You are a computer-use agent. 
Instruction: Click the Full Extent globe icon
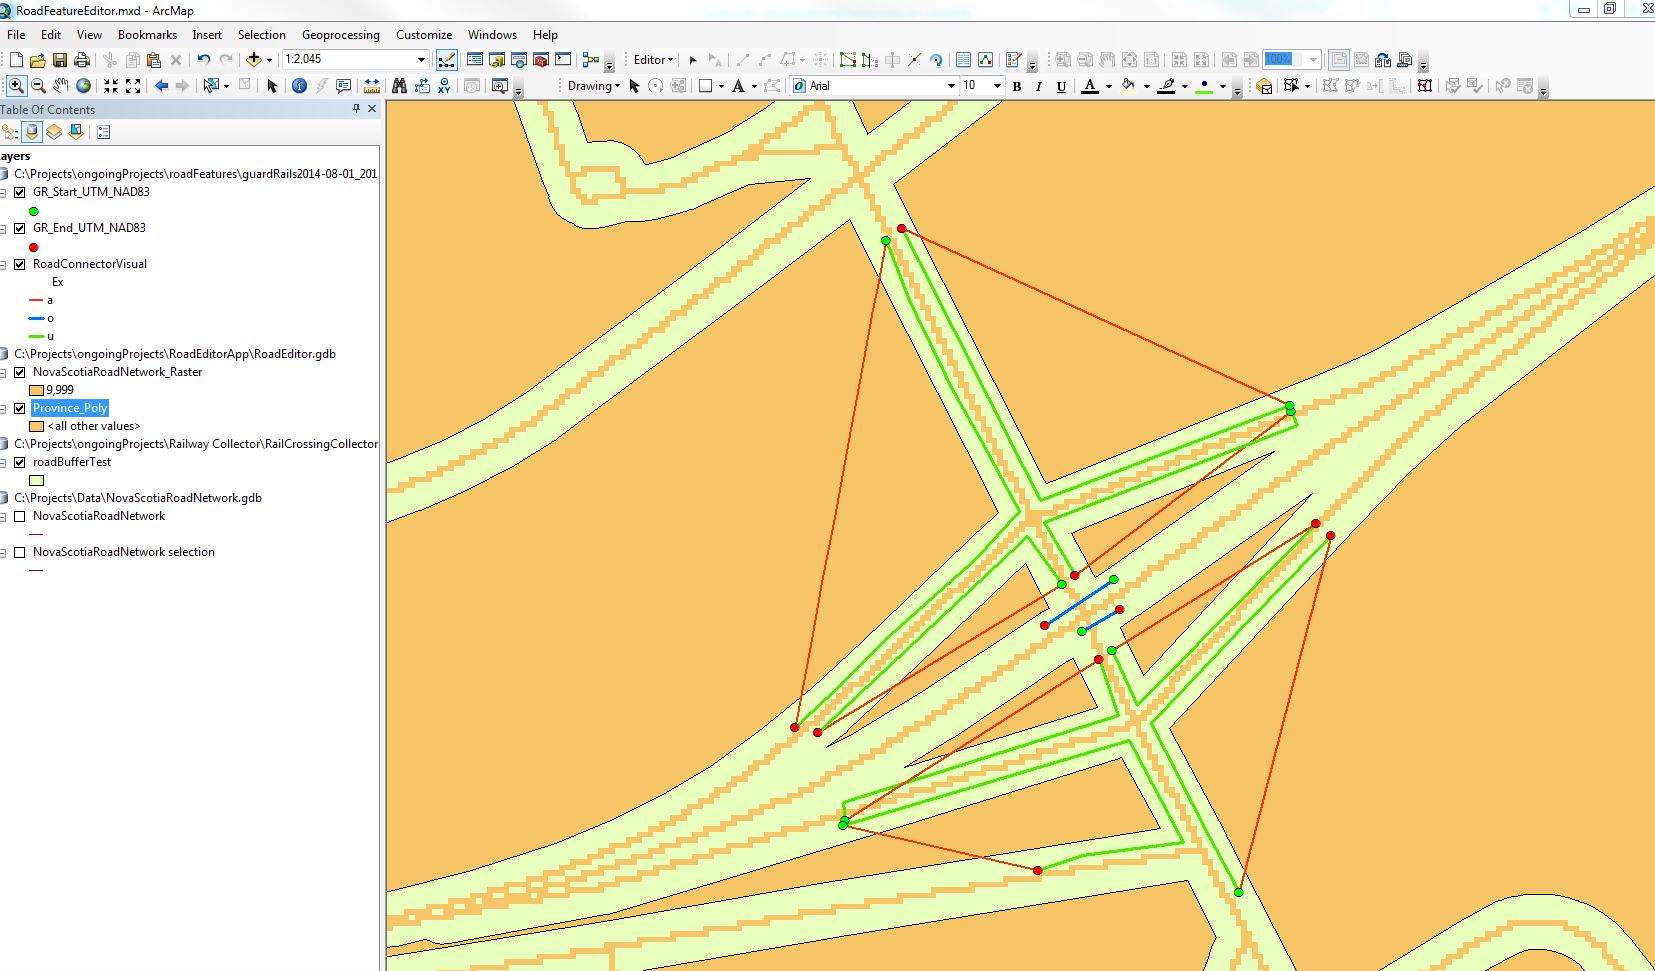click(84, 86)
